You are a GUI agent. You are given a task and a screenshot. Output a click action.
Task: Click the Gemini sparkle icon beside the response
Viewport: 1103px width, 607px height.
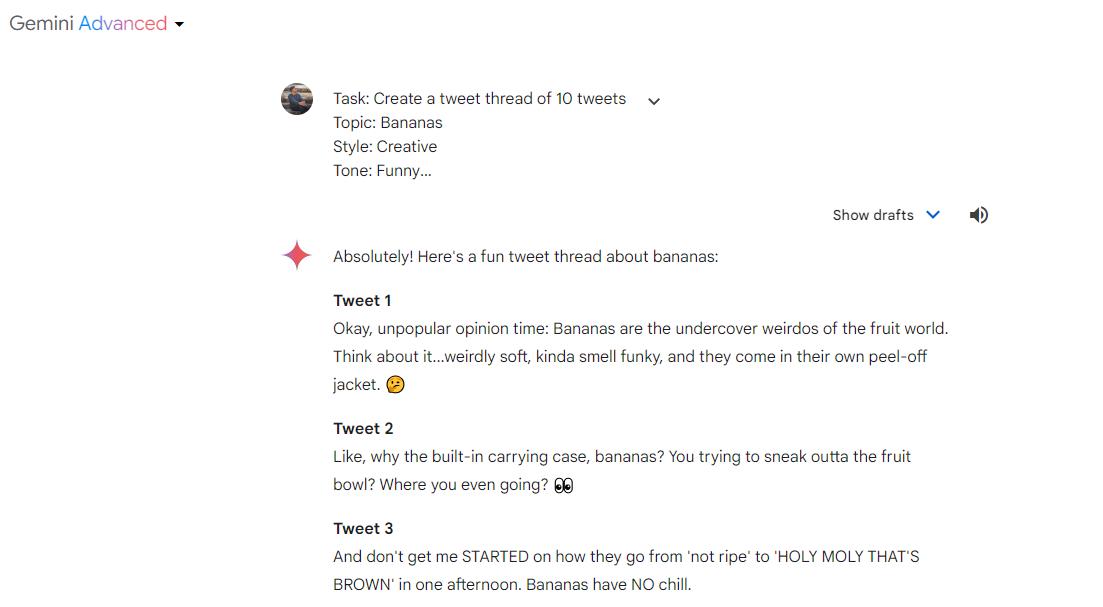[x=297, y=256]
